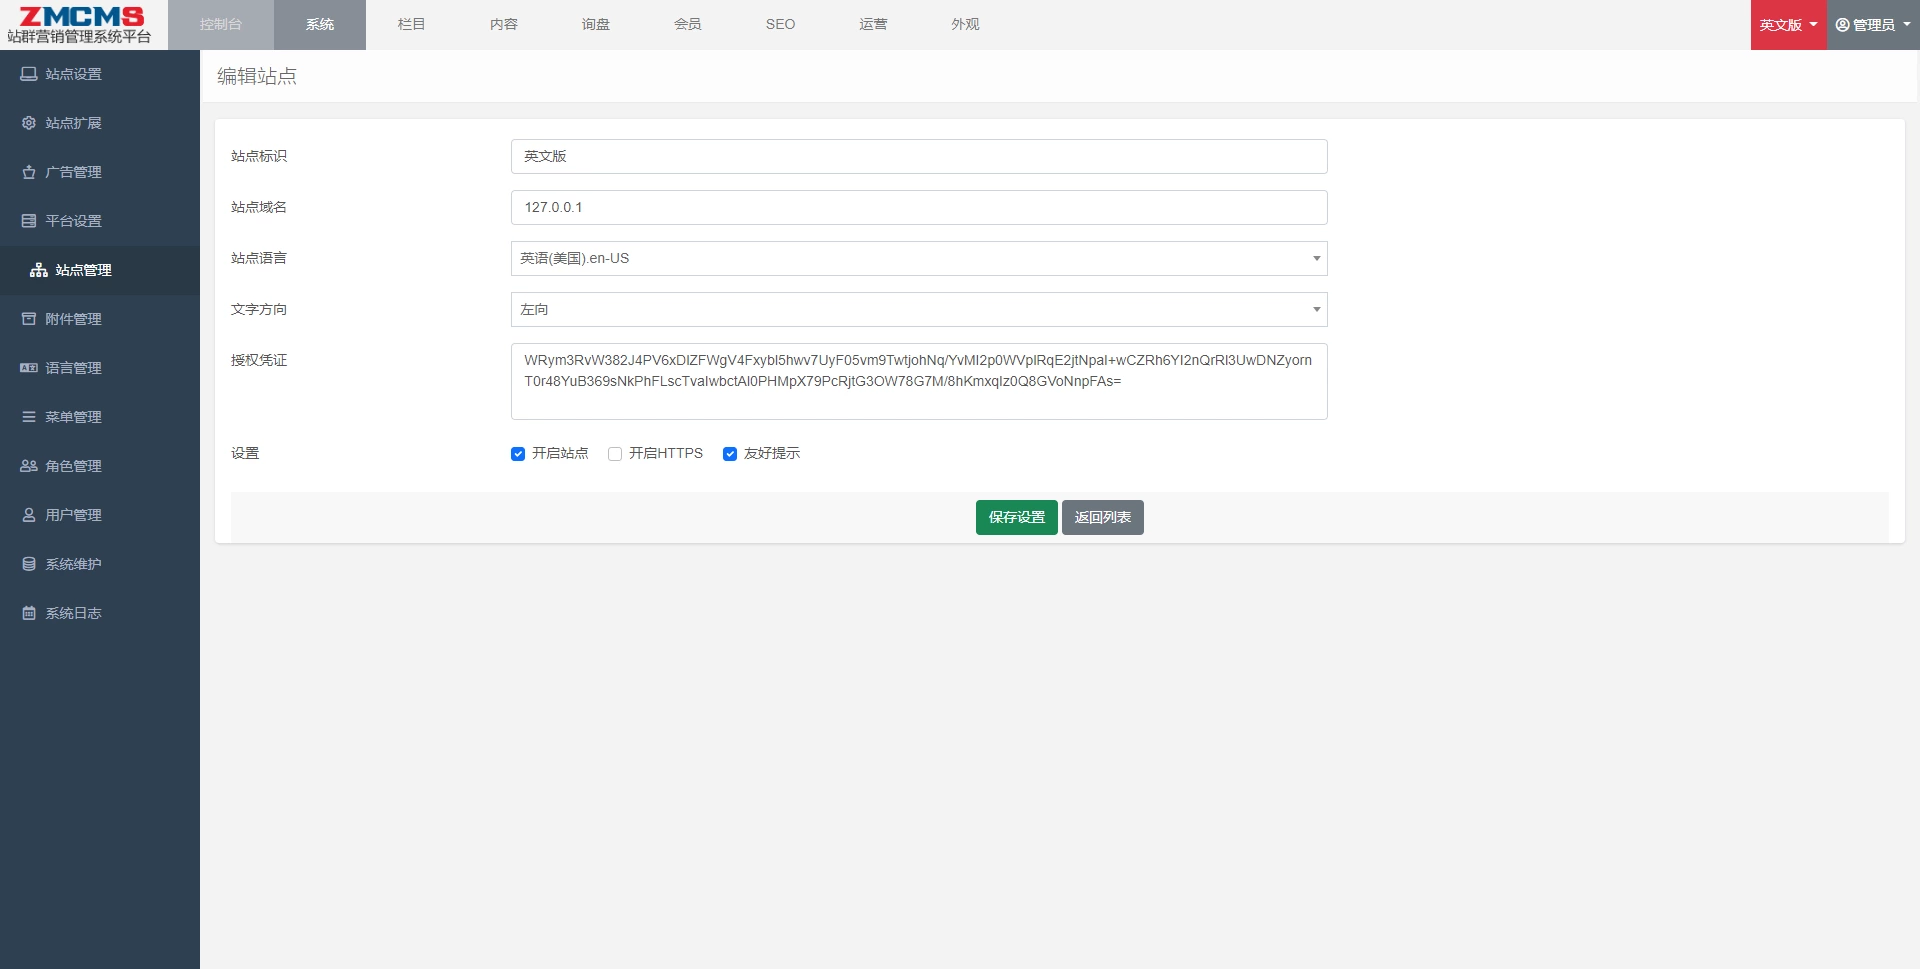The width and height of the screenshot is (1920, 969).
Task: Click the 站点管理 sitemap icon
Action: (x=39, y=270)
